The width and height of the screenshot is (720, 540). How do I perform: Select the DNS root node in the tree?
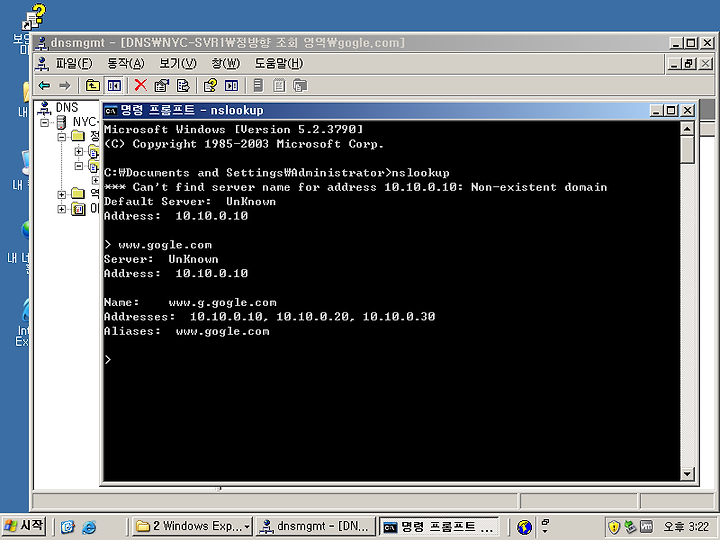pos(67,107)
